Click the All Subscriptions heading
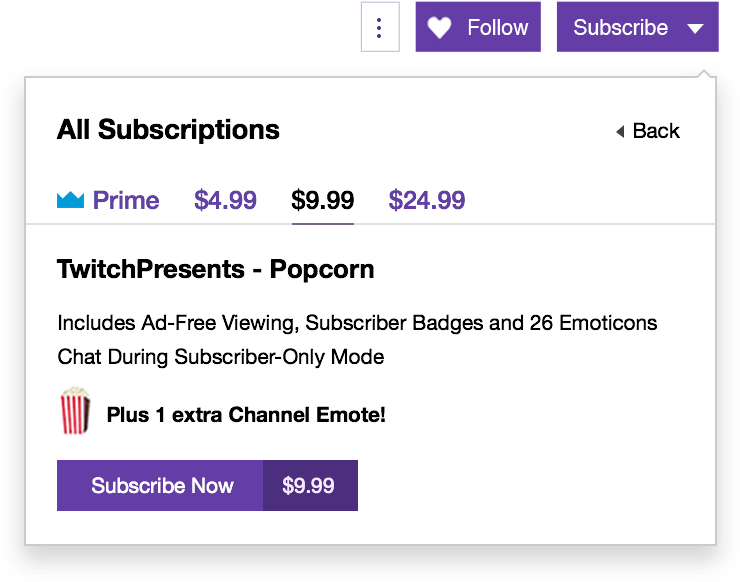740x582 pixels. (x=168, y=130)
